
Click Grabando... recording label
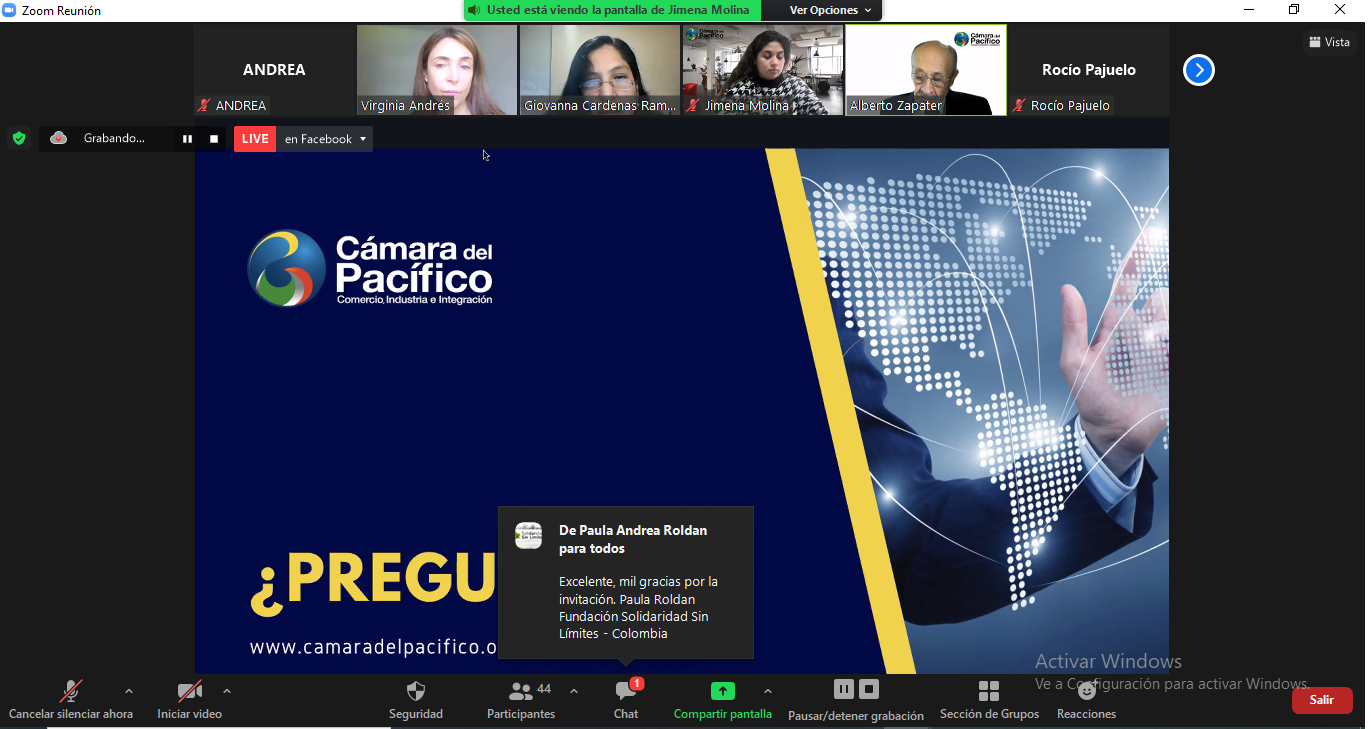(x=114, y=139)
